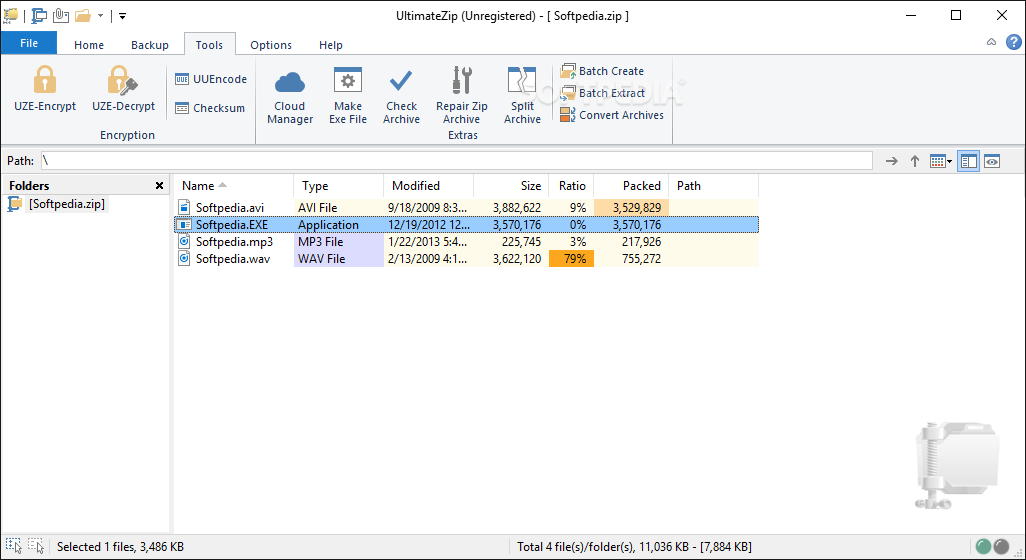This screenshot has height=560, width=1026.
Task: Click the open folder icon in title bar
Action: (x=82, y=16)
